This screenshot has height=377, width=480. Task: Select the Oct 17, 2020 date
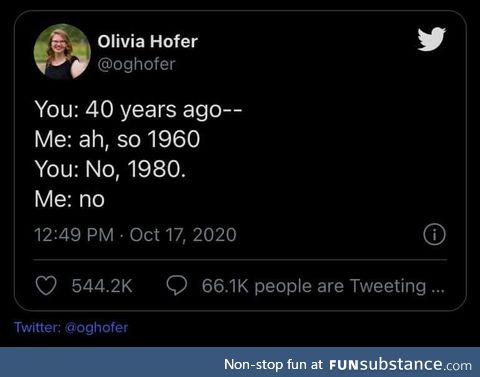[183, 235]
